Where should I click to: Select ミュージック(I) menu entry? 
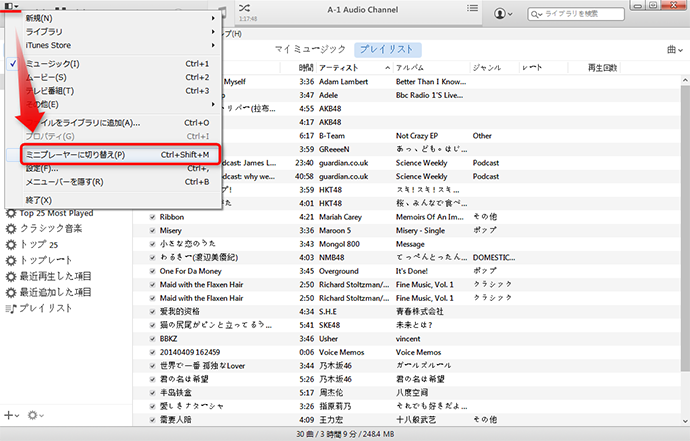[x=114, y=64]
